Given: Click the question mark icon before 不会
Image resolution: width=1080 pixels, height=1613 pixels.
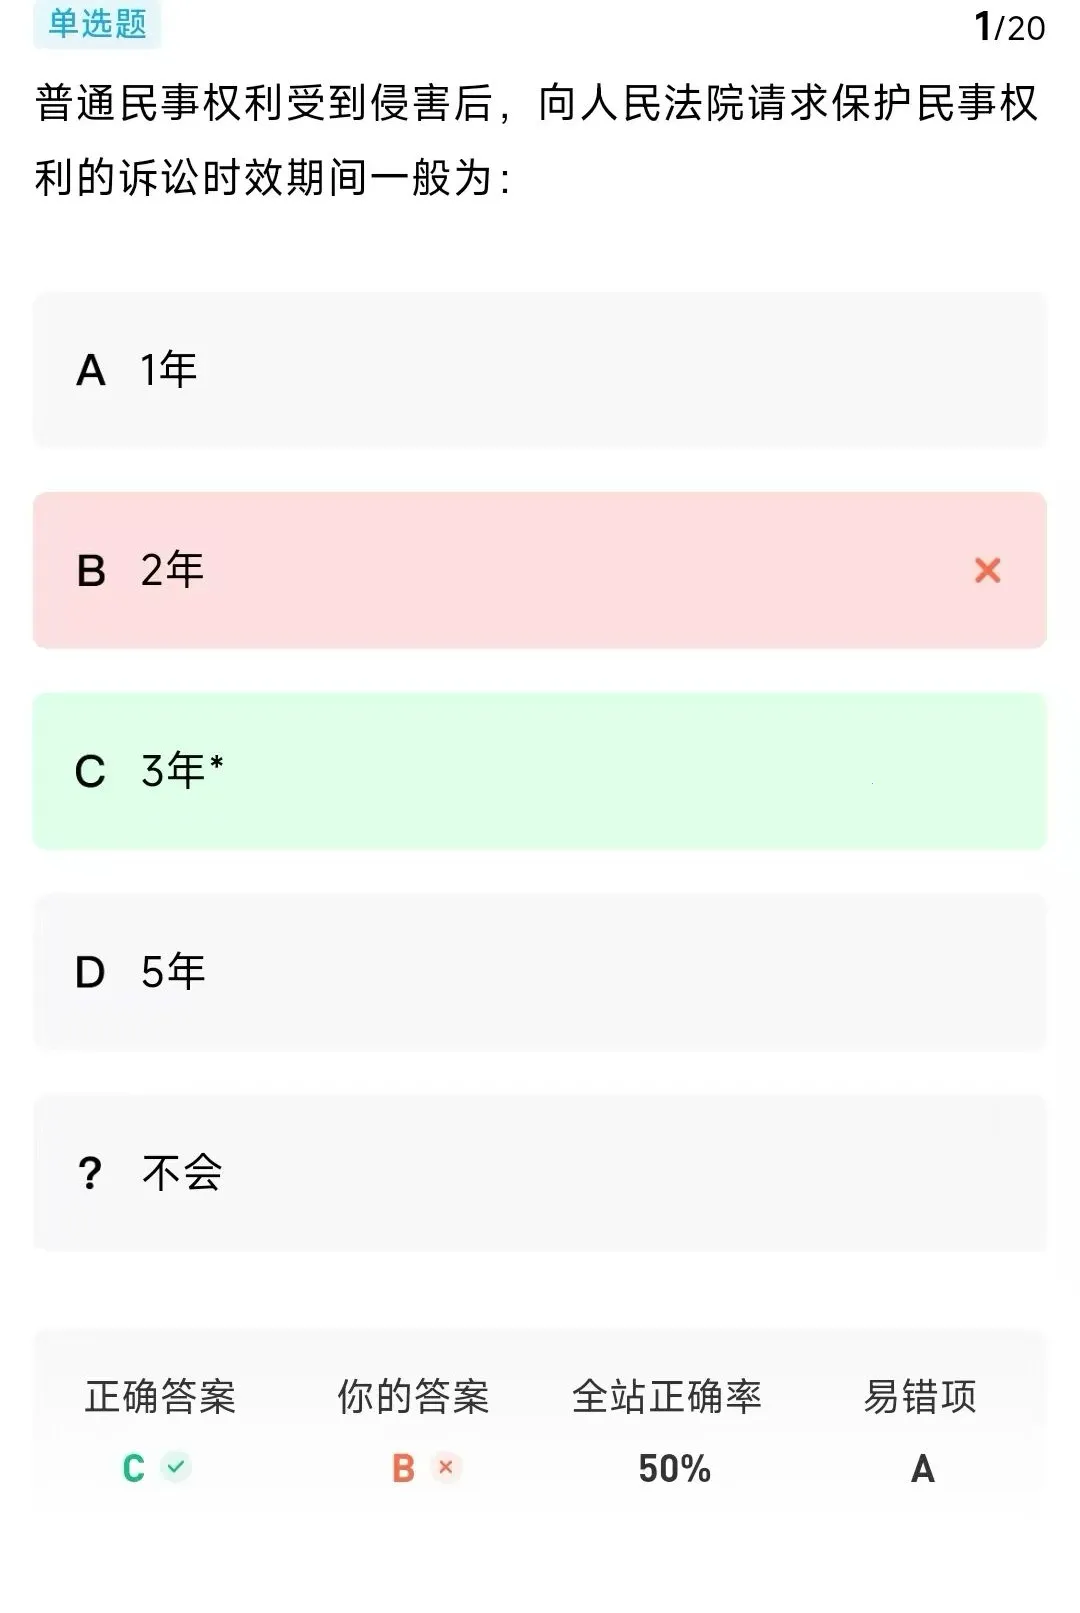Looking at the screenshot, I should 90,1172.
